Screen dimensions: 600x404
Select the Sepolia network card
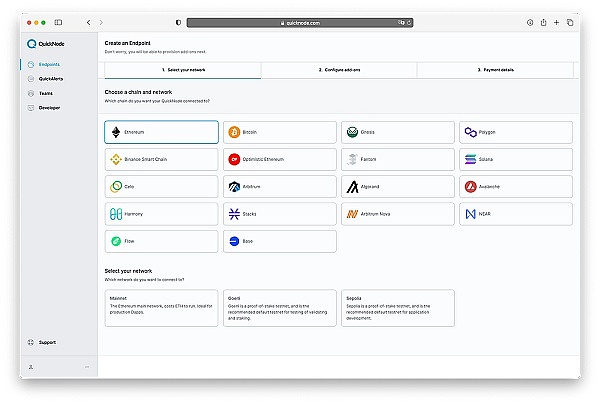(x=398, y=308)
